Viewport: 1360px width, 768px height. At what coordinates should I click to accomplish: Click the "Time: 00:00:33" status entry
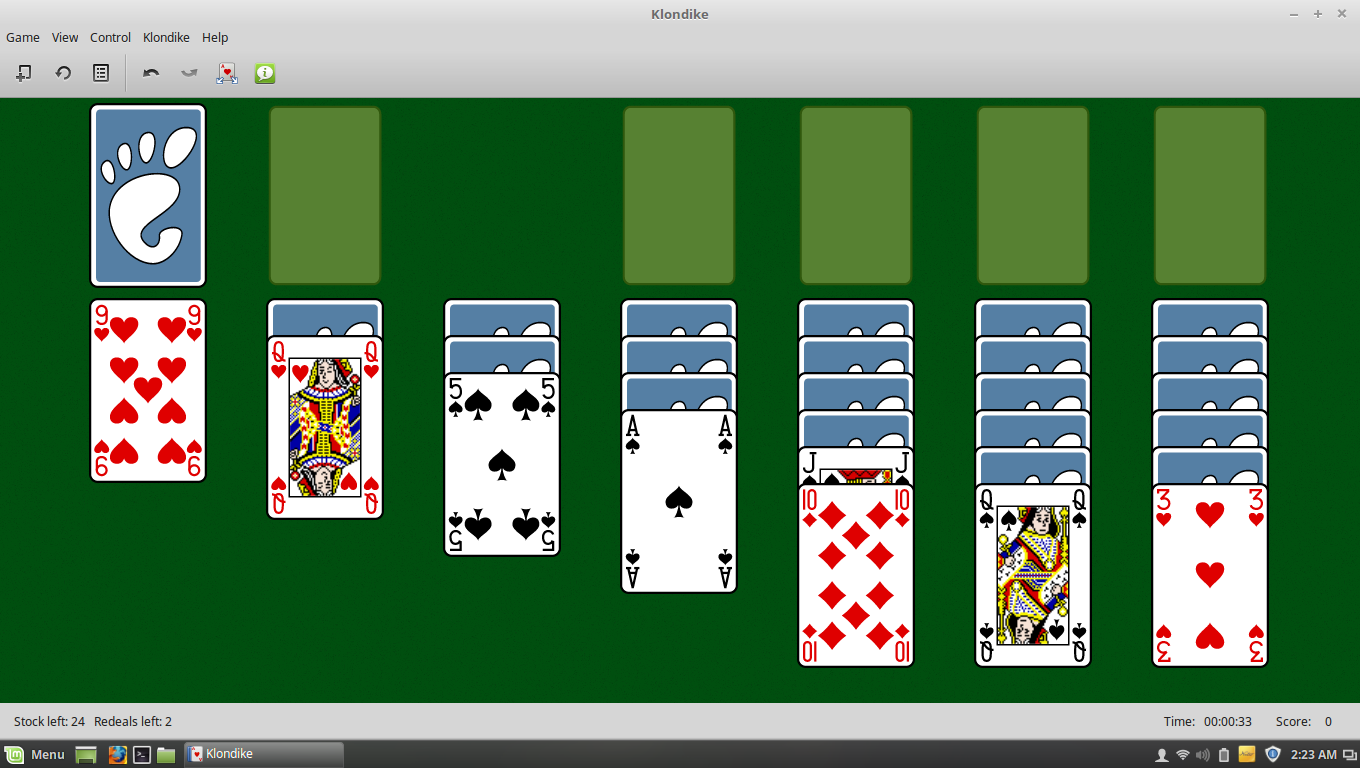tap(1208, 721)
